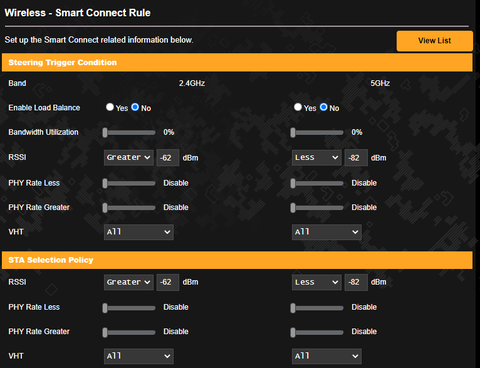Viewport: 480px width, 368px height.
Task: Click 2.4GHz Bandwidth Utilization slider
Action: [129, 133]
